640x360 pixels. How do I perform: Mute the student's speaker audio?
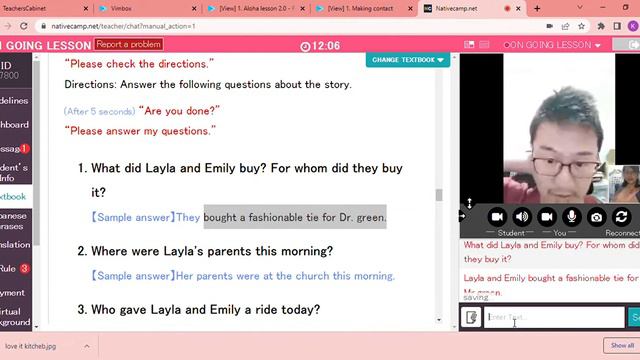pos(522,217)
